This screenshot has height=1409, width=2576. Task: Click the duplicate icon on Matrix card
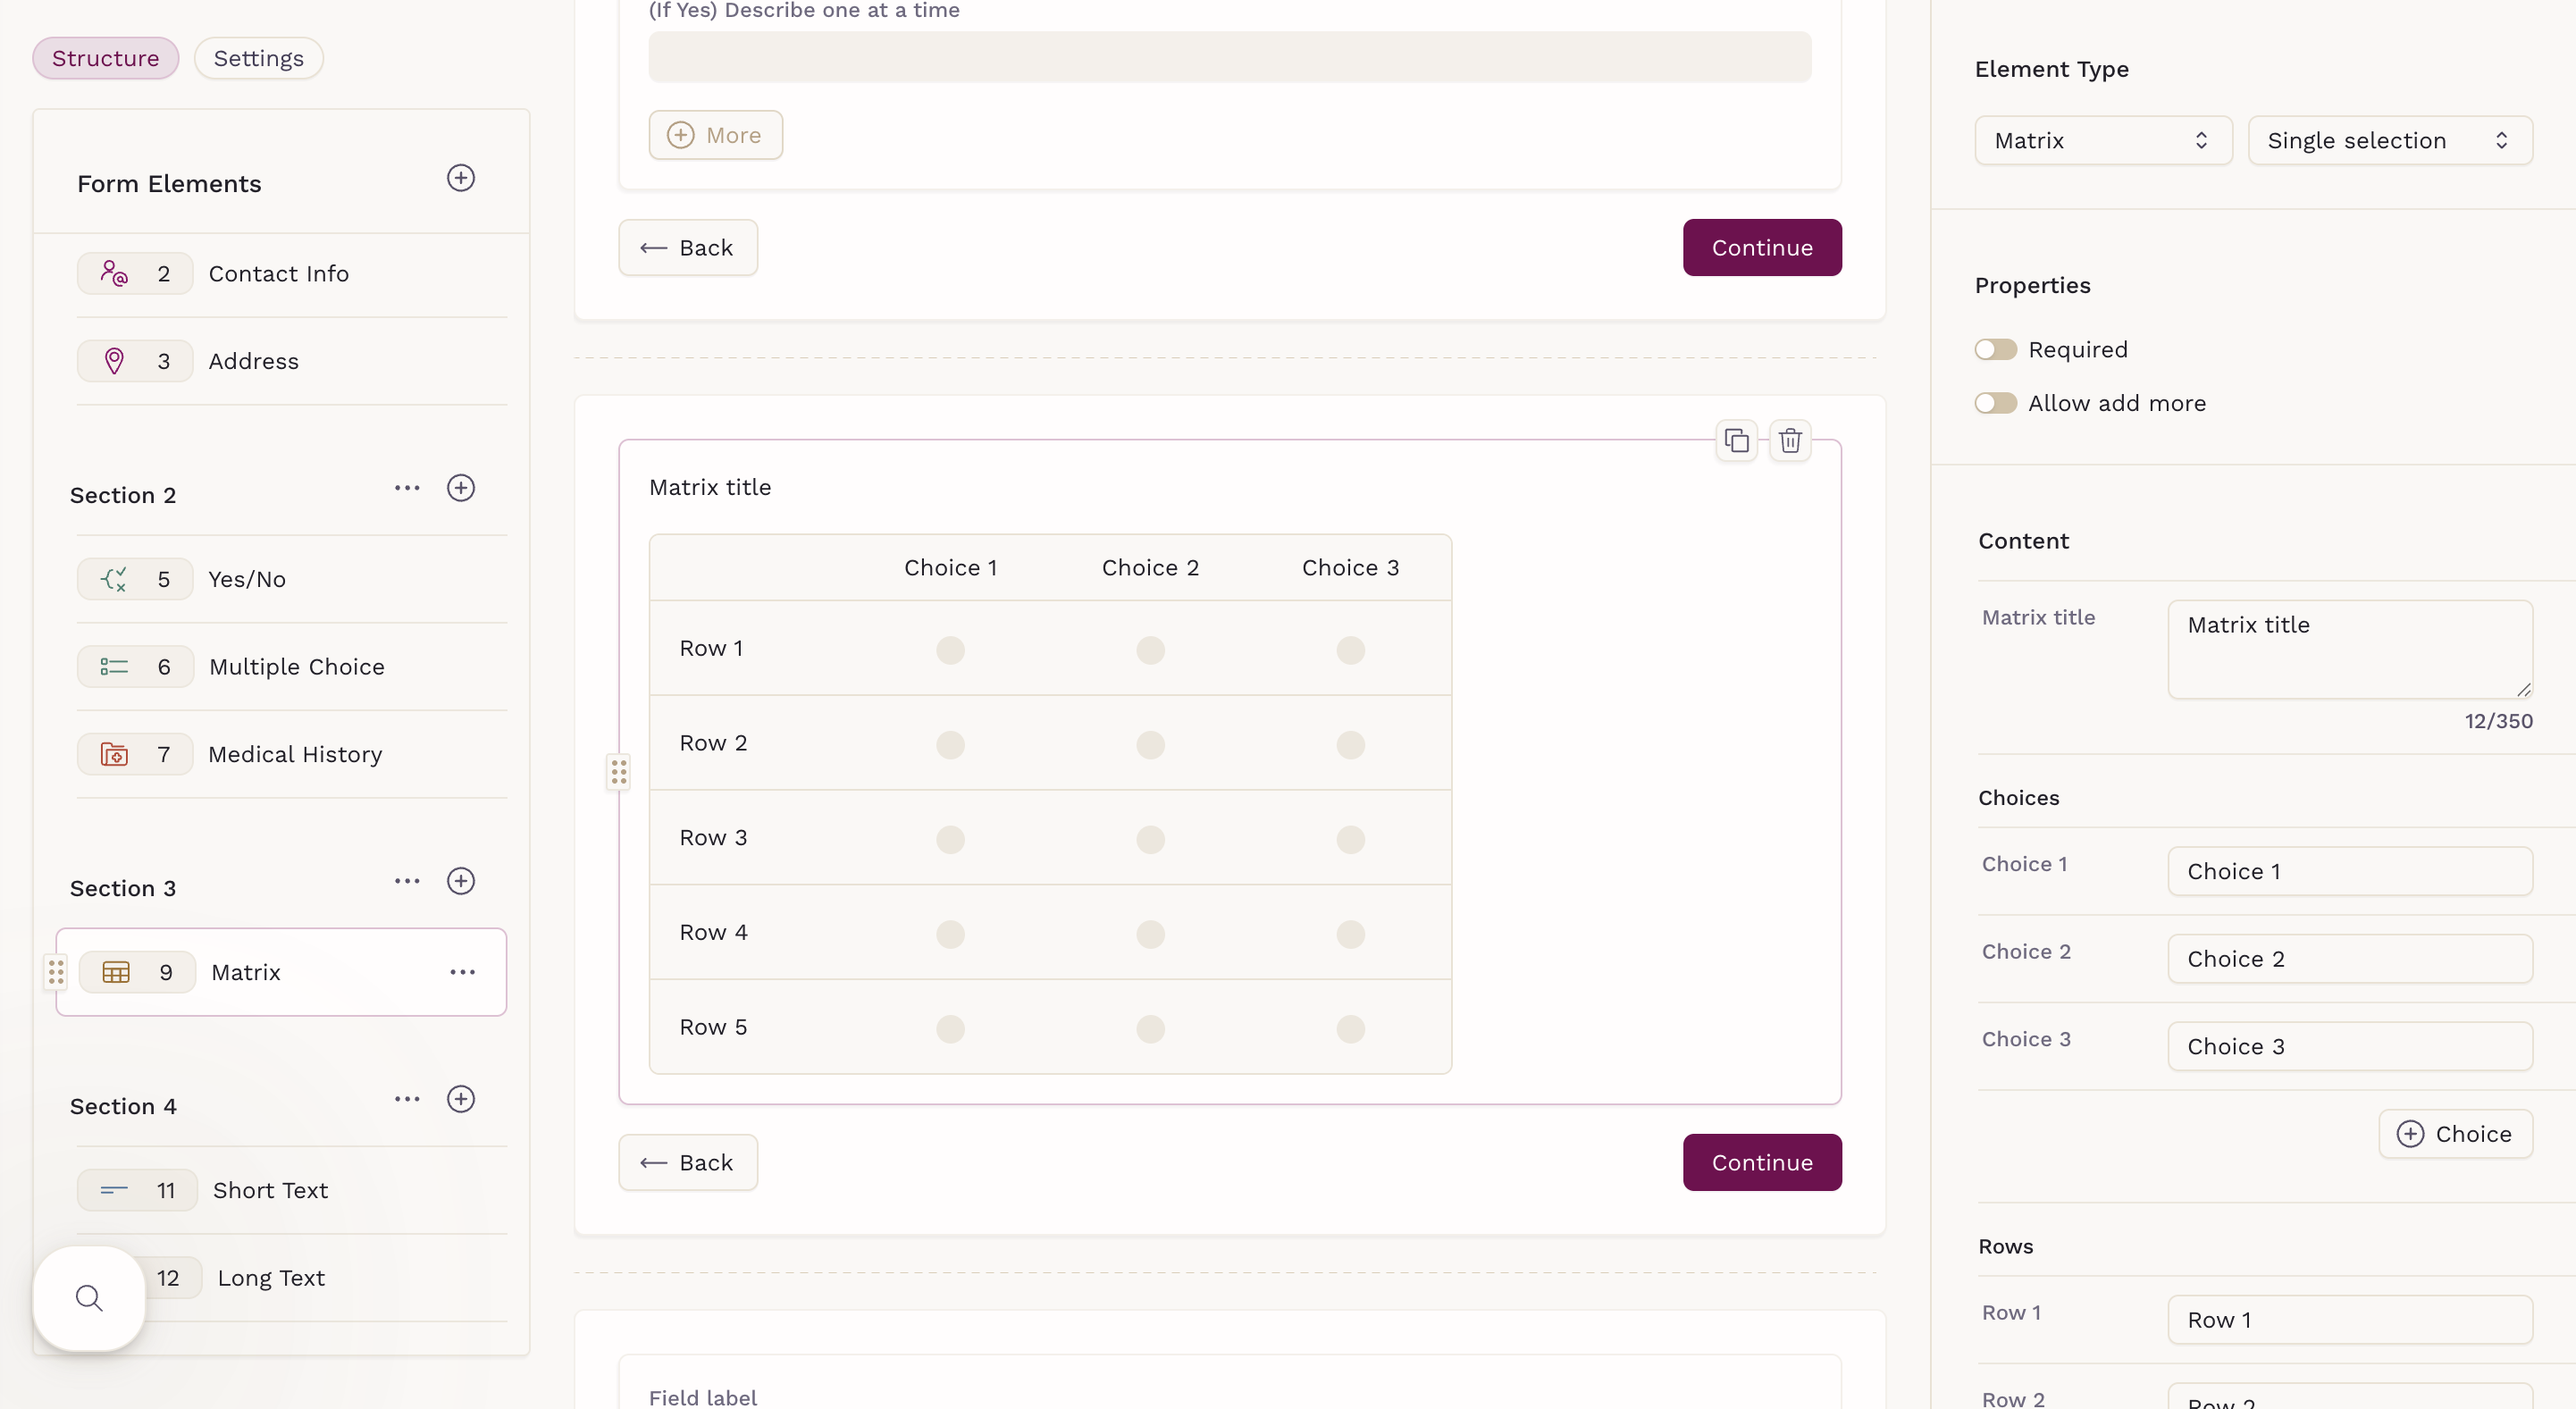pyautogui.click(x=1737, y=440)
